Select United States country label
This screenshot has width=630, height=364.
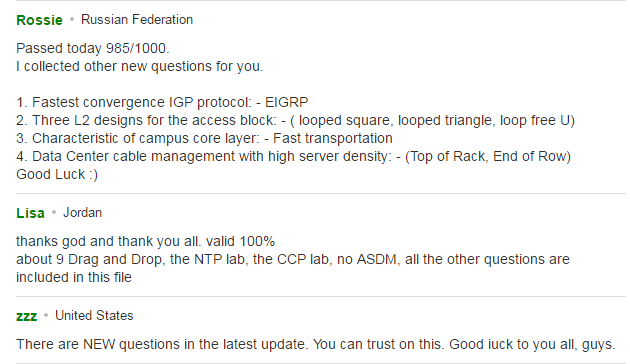[94, 315]
